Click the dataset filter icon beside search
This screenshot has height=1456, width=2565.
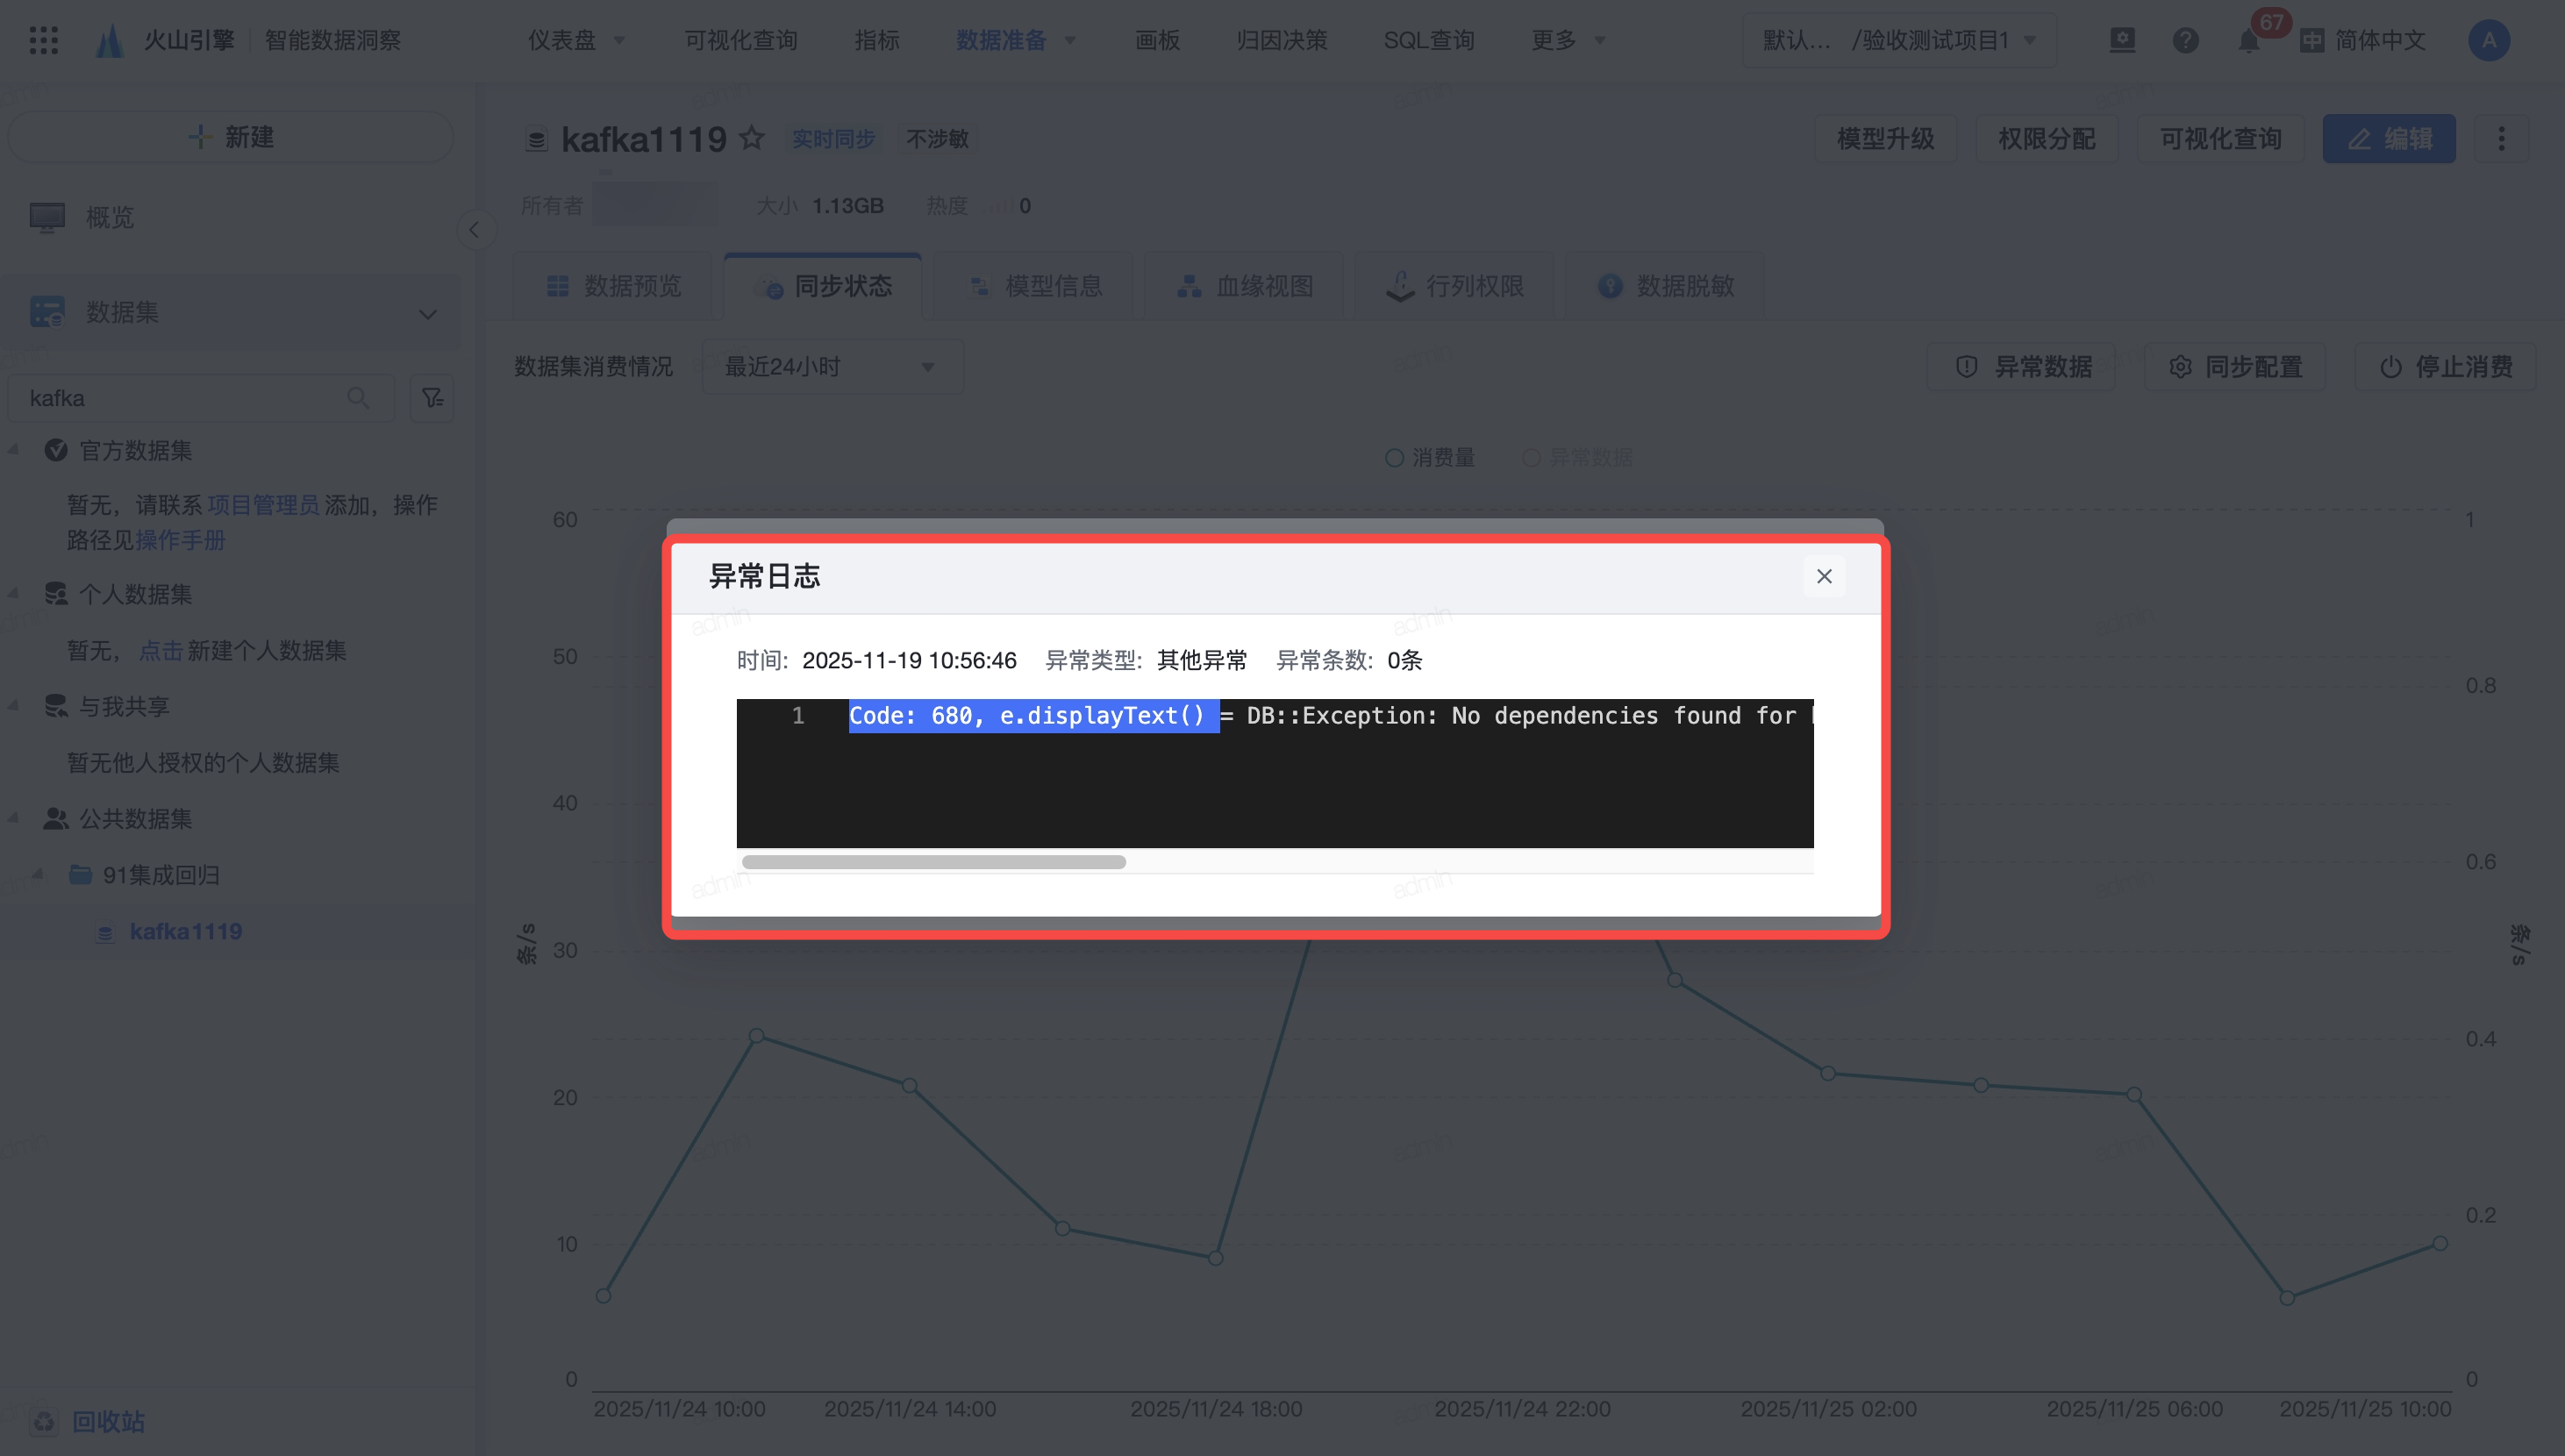click(432, 398)
